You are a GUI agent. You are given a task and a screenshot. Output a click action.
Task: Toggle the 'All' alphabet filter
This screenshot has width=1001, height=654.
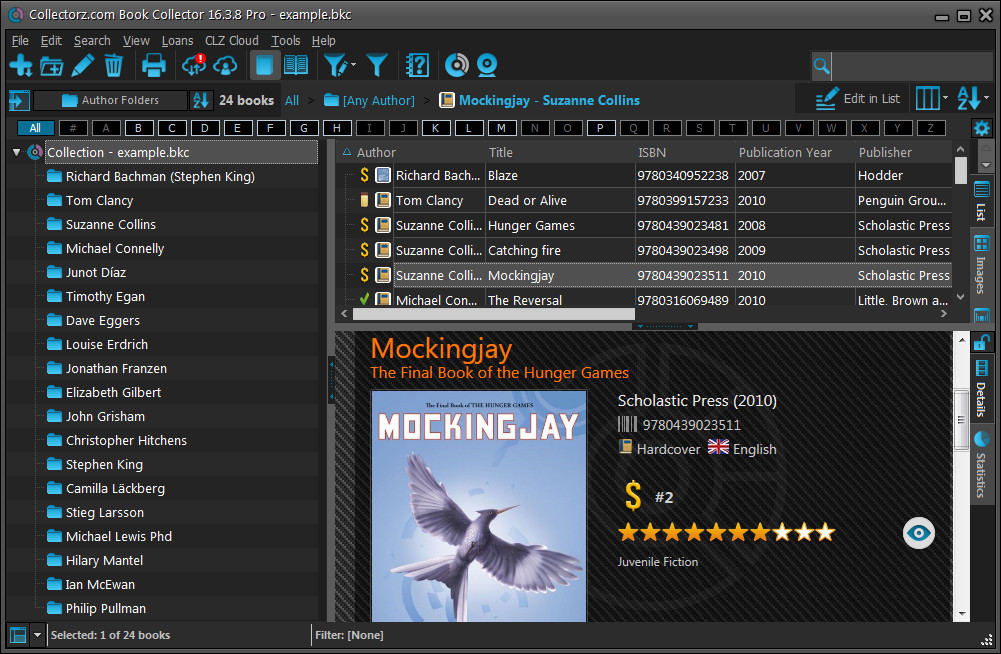35,128
